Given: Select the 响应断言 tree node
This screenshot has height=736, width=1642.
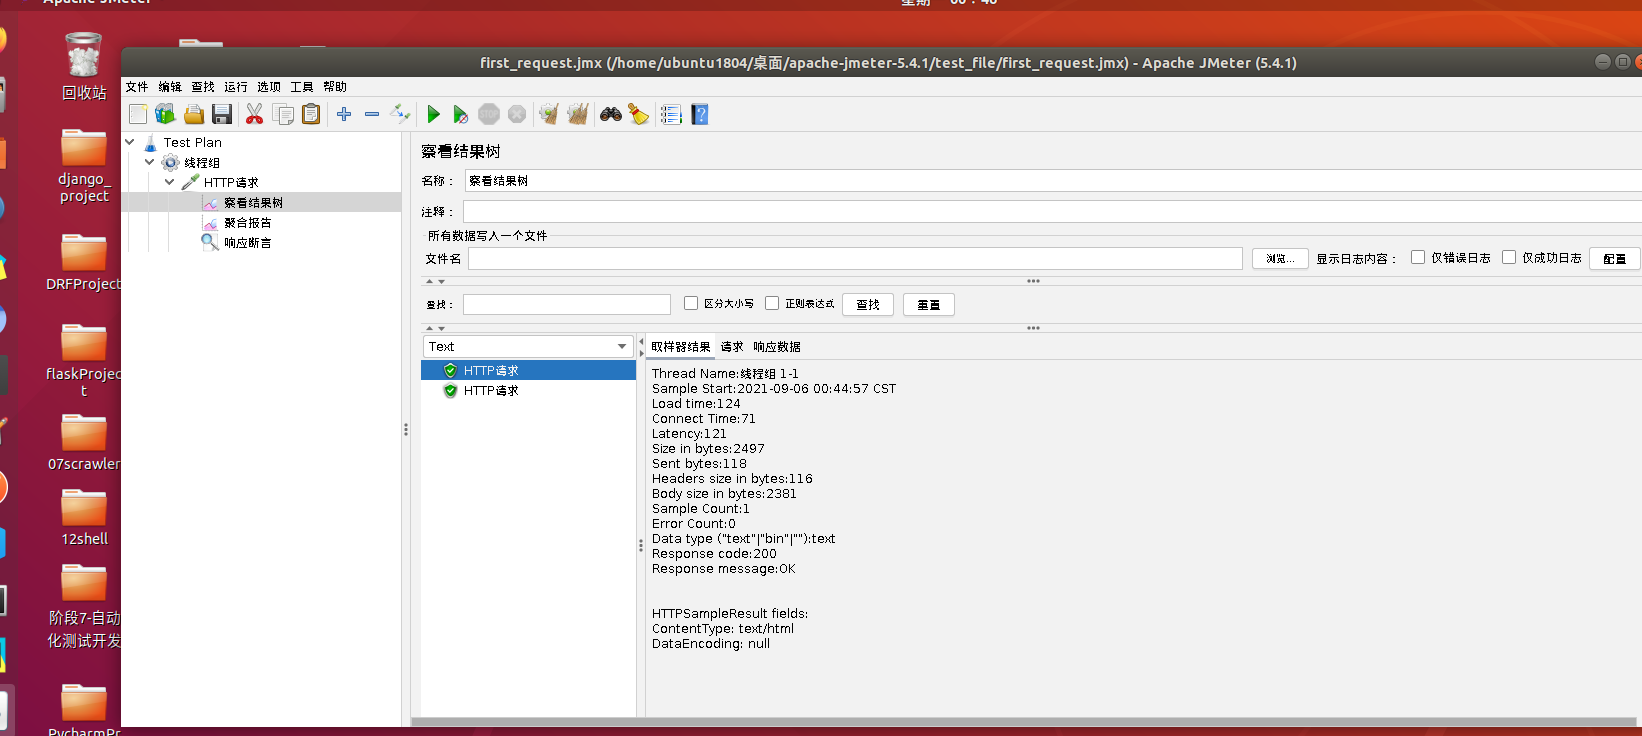Looking at the screenshot, I should tap(247, 243).
